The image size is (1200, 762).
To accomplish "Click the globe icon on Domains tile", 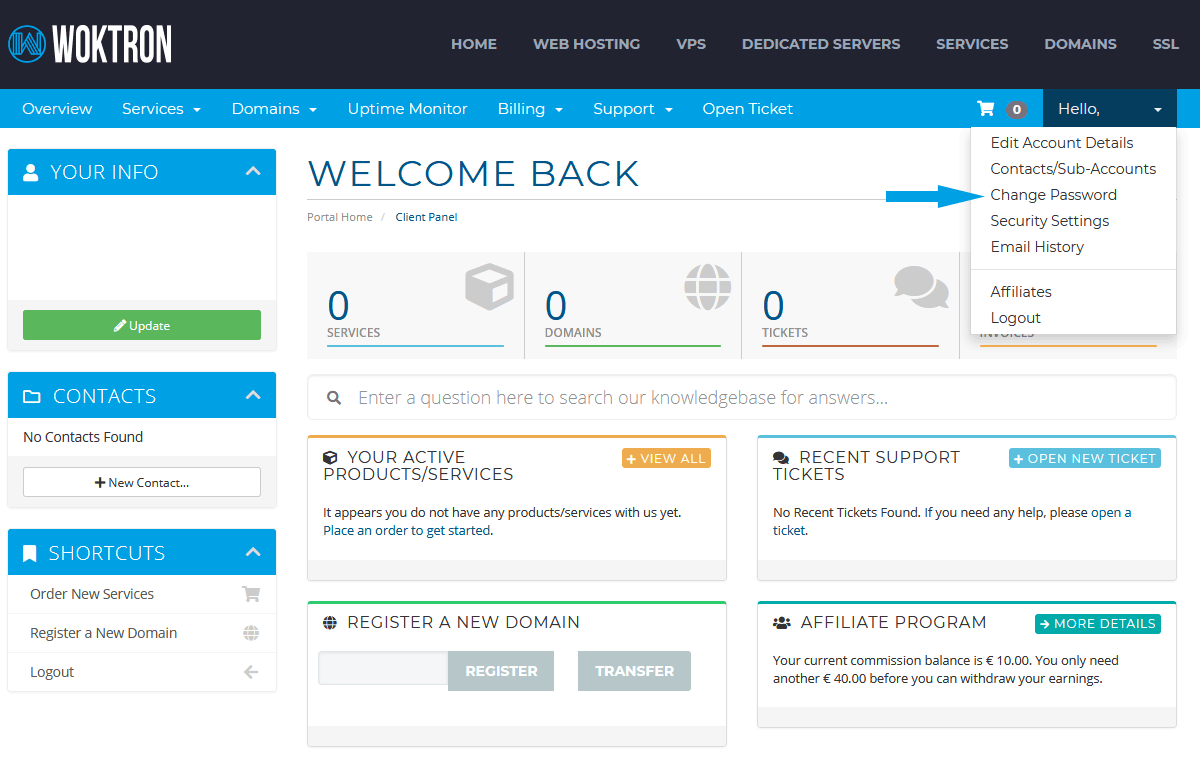I will (708, 286).
